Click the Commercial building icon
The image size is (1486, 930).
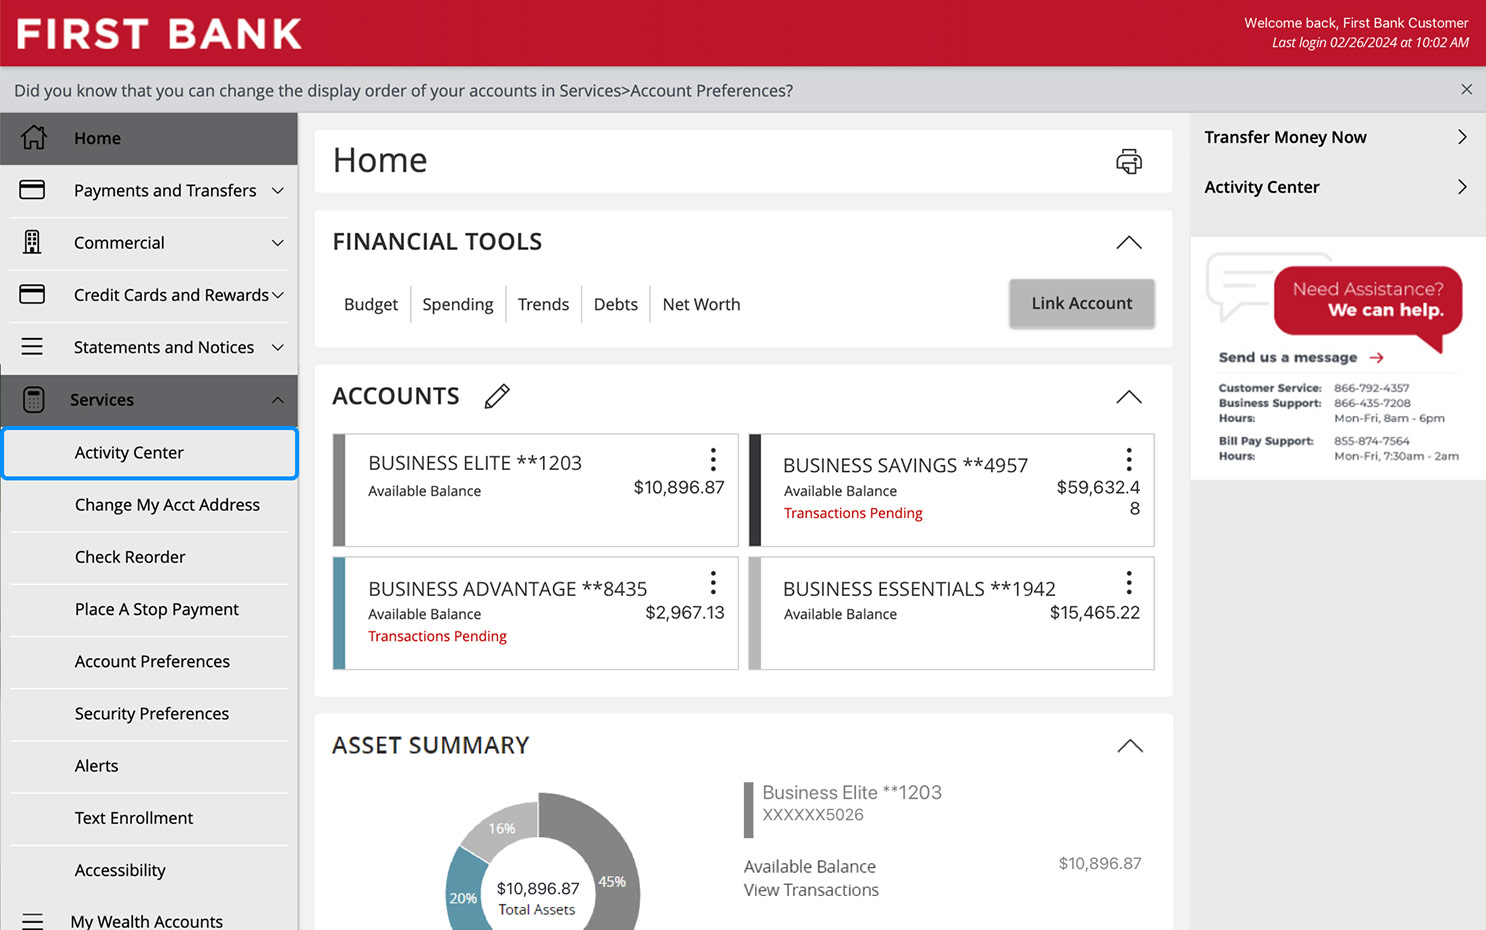[x=32, y=242]
